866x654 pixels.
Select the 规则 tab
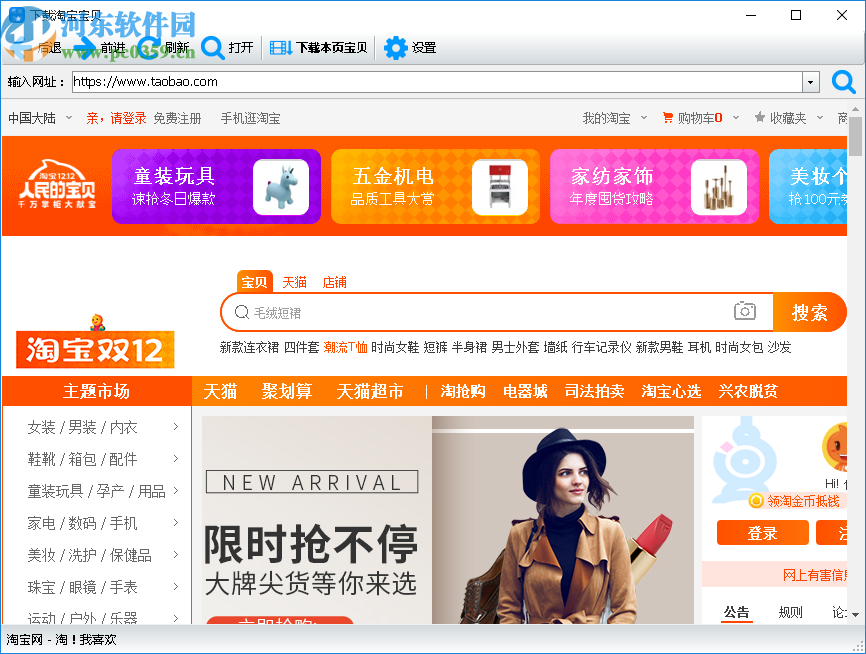click(790, 612)
